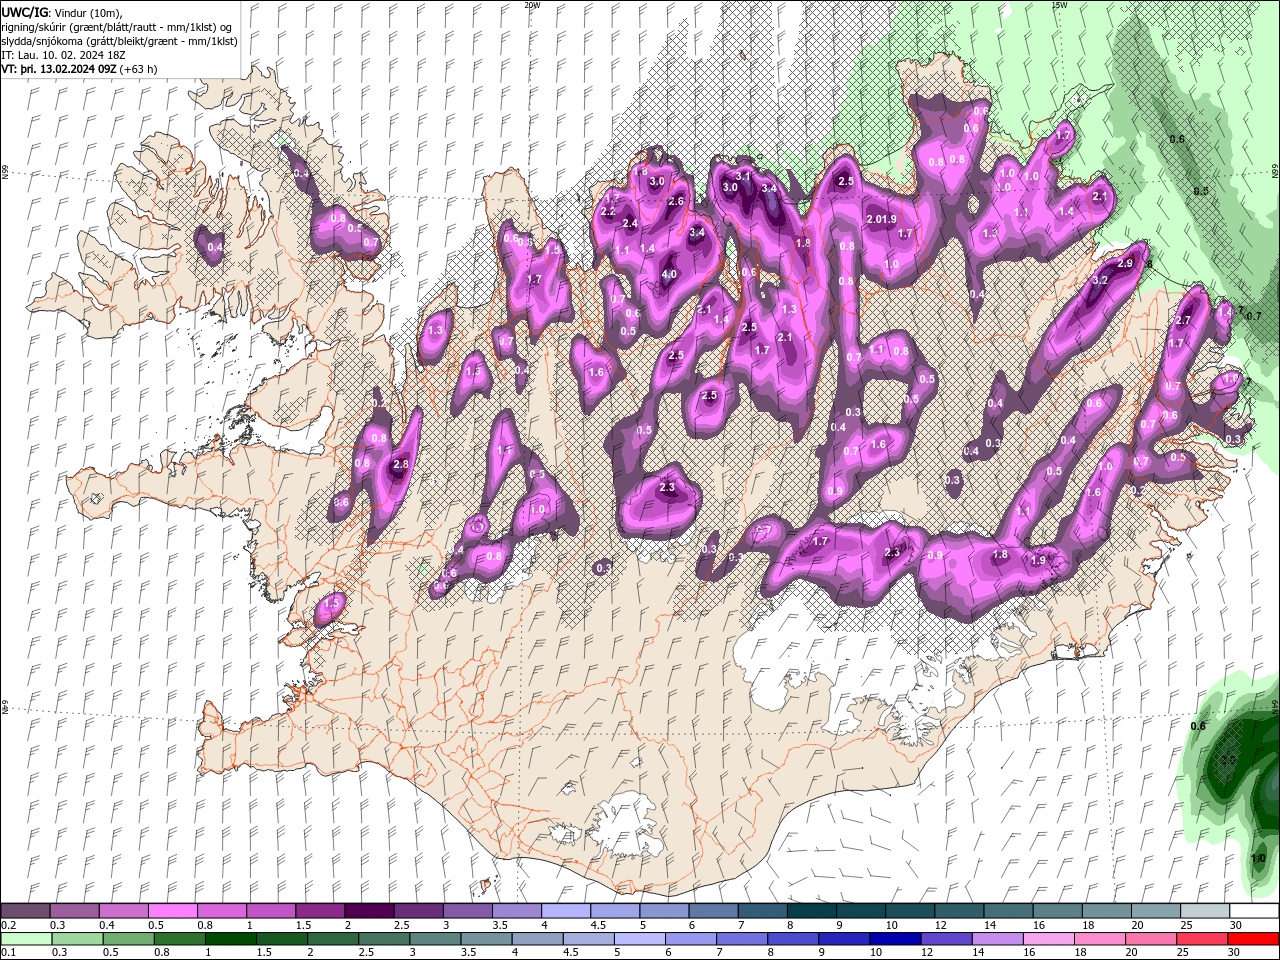Viewport: 1280px width, 960px height.
Task: Click the rain legend swatch for 3–3.5 mm
Action: click(435, 939)
